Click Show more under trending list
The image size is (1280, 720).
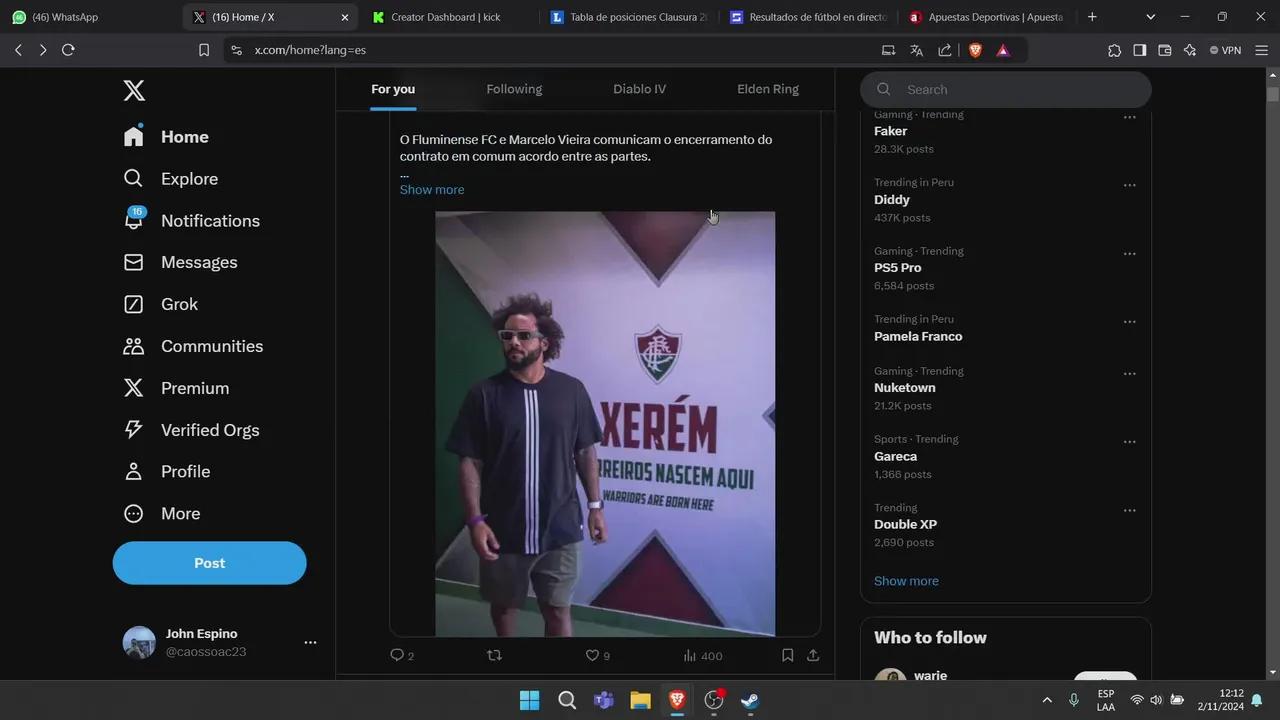pyautogui.click(x=906, y=581)
